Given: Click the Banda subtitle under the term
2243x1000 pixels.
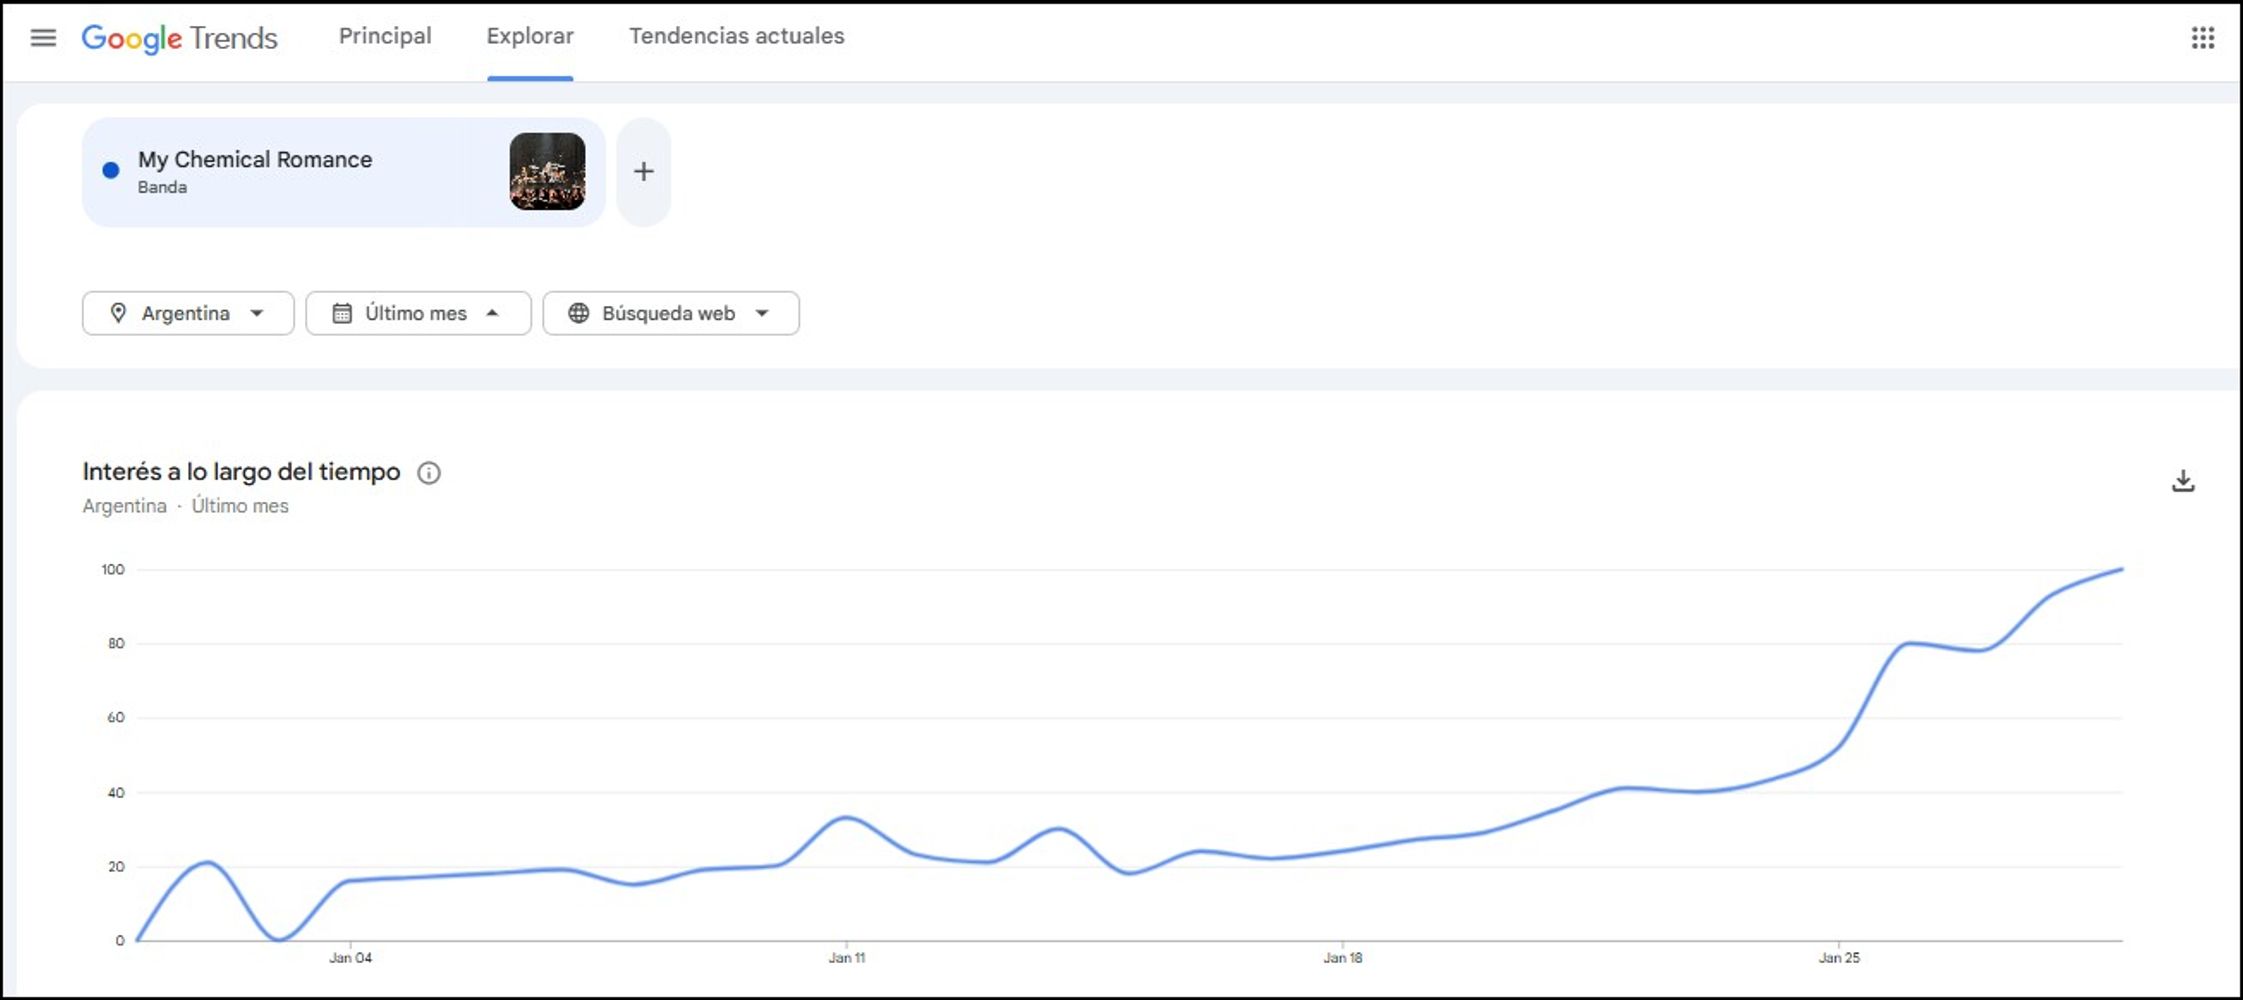Looking at the screenshot, I should (162, 187).
